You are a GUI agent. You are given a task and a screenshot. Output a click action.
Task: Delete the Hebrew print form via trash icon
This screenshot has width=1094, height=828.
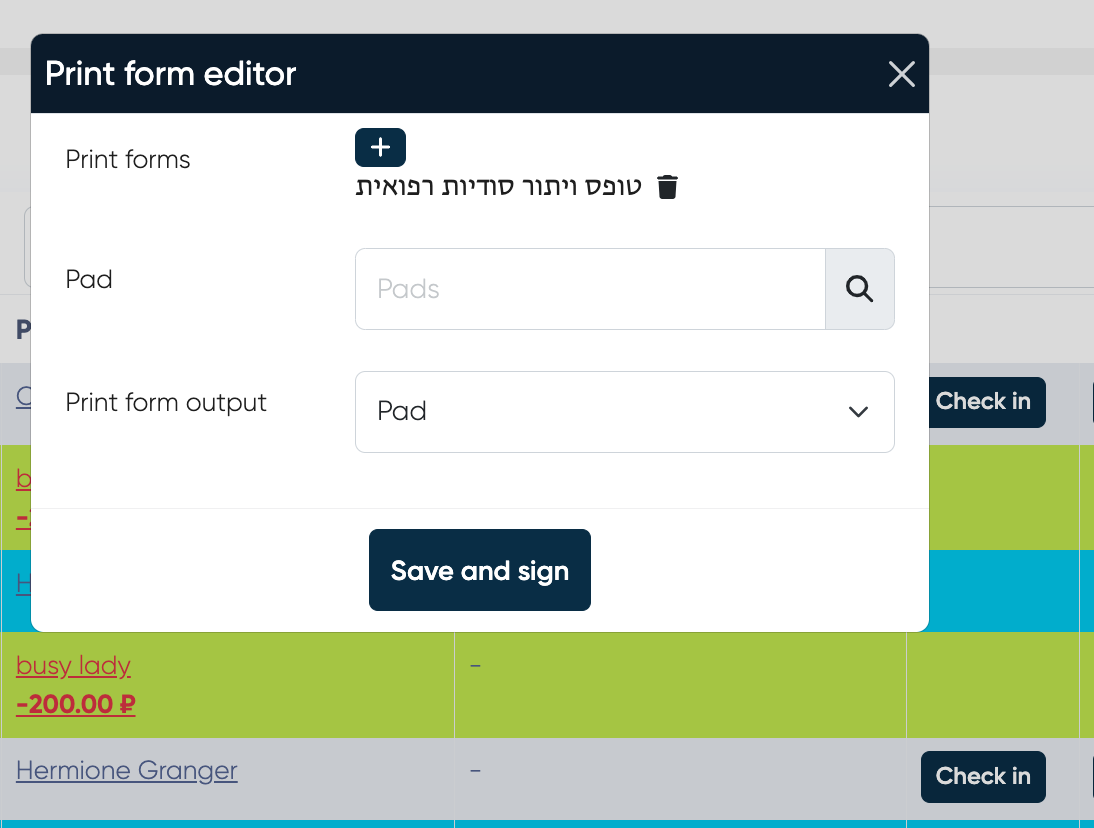[x=668, y=187]
